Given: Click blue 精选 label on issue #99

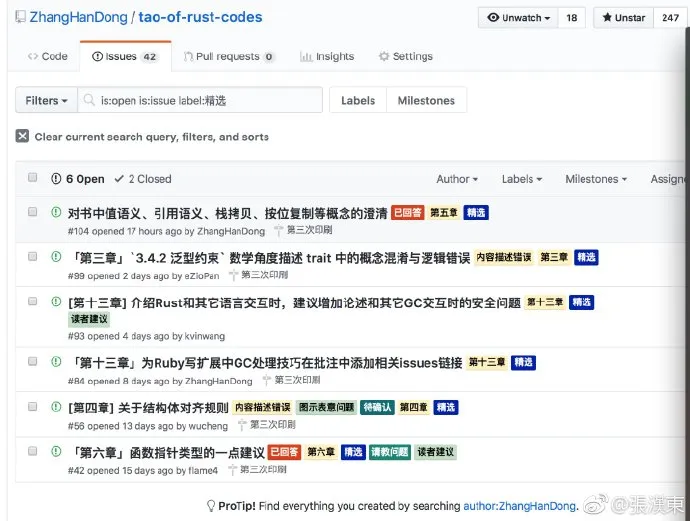Looking at the screenshot, I should [586, 257].
